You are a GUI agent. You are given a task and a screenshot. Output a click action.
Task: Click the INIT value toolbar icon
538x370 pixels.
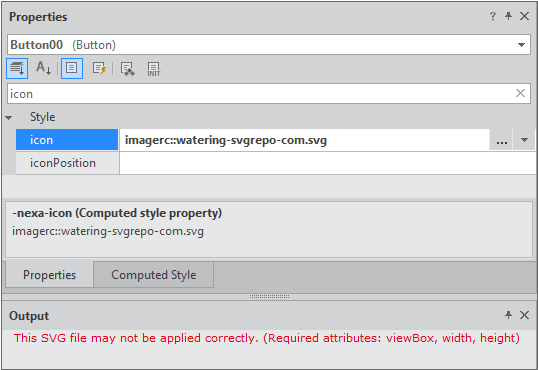pyautogui.click(x=154, y=69)
